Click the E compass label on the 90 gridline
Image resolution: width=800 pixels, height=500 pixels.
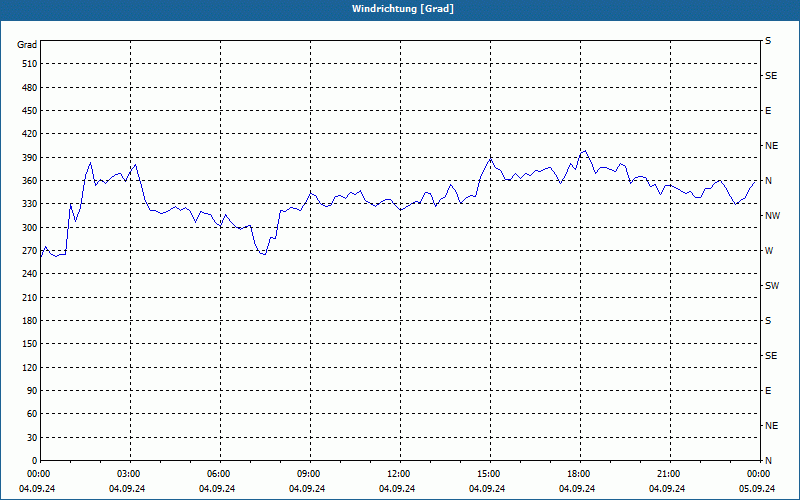point(768,391)
